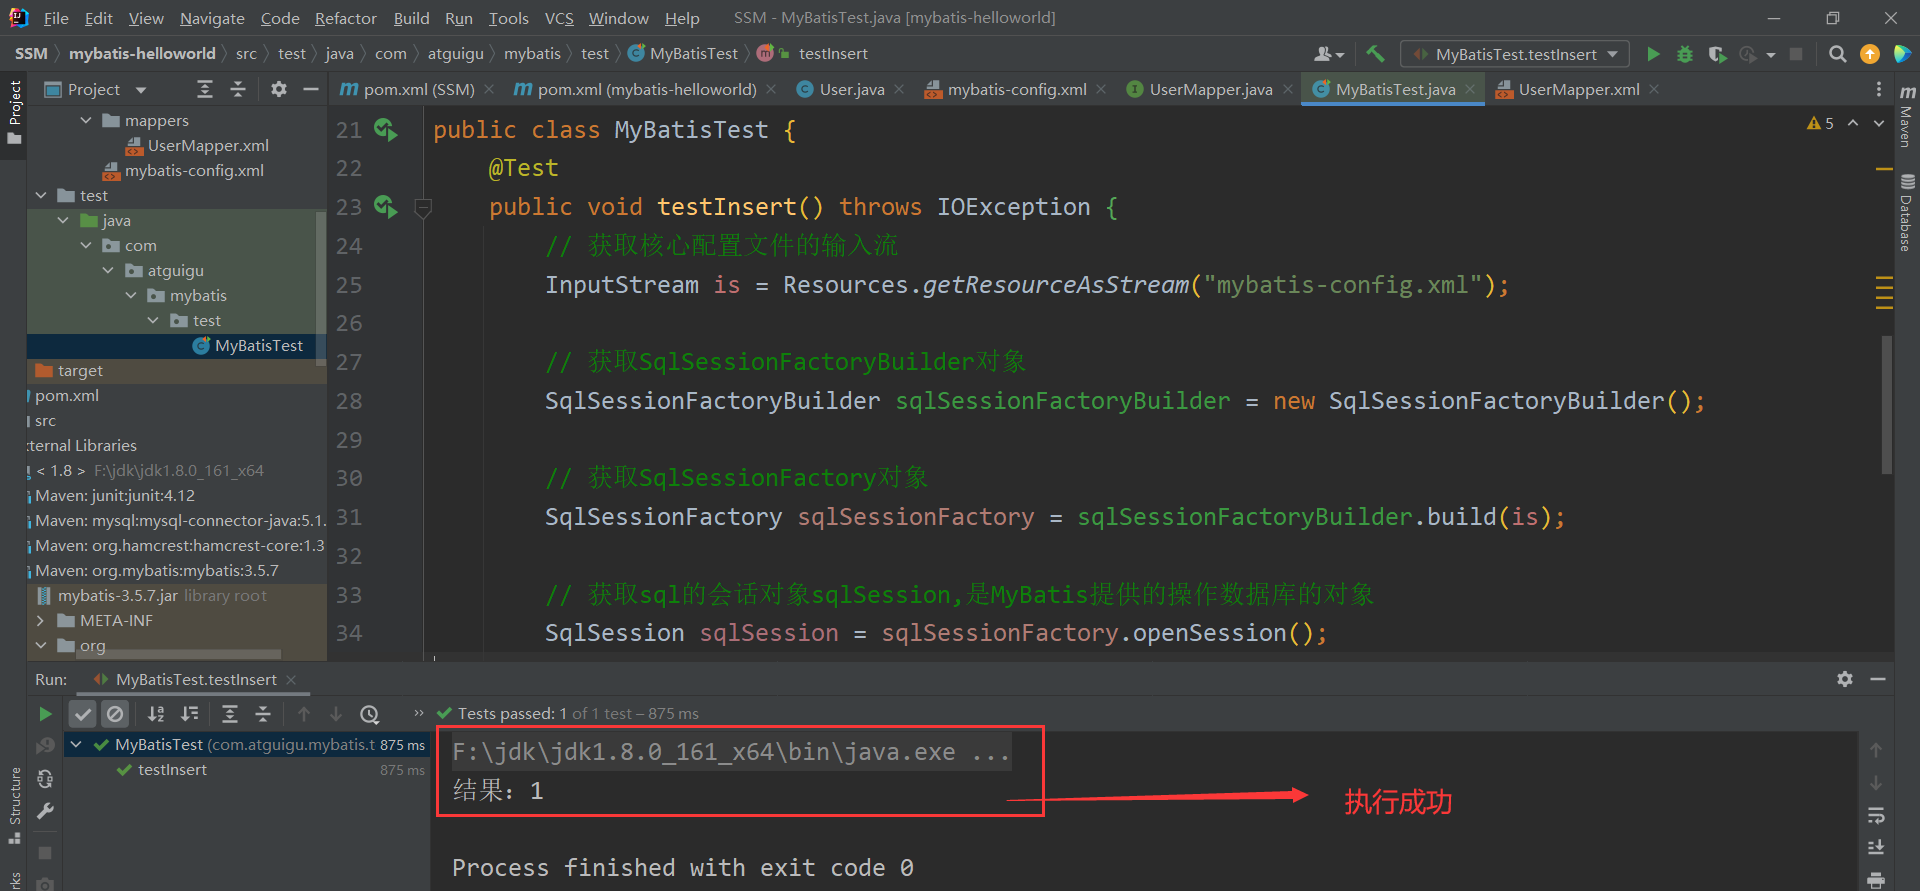Click scroll to end console icon
Image resolution: width=1920 pixels, height=891 pixels.
(x=1876, y=847)
